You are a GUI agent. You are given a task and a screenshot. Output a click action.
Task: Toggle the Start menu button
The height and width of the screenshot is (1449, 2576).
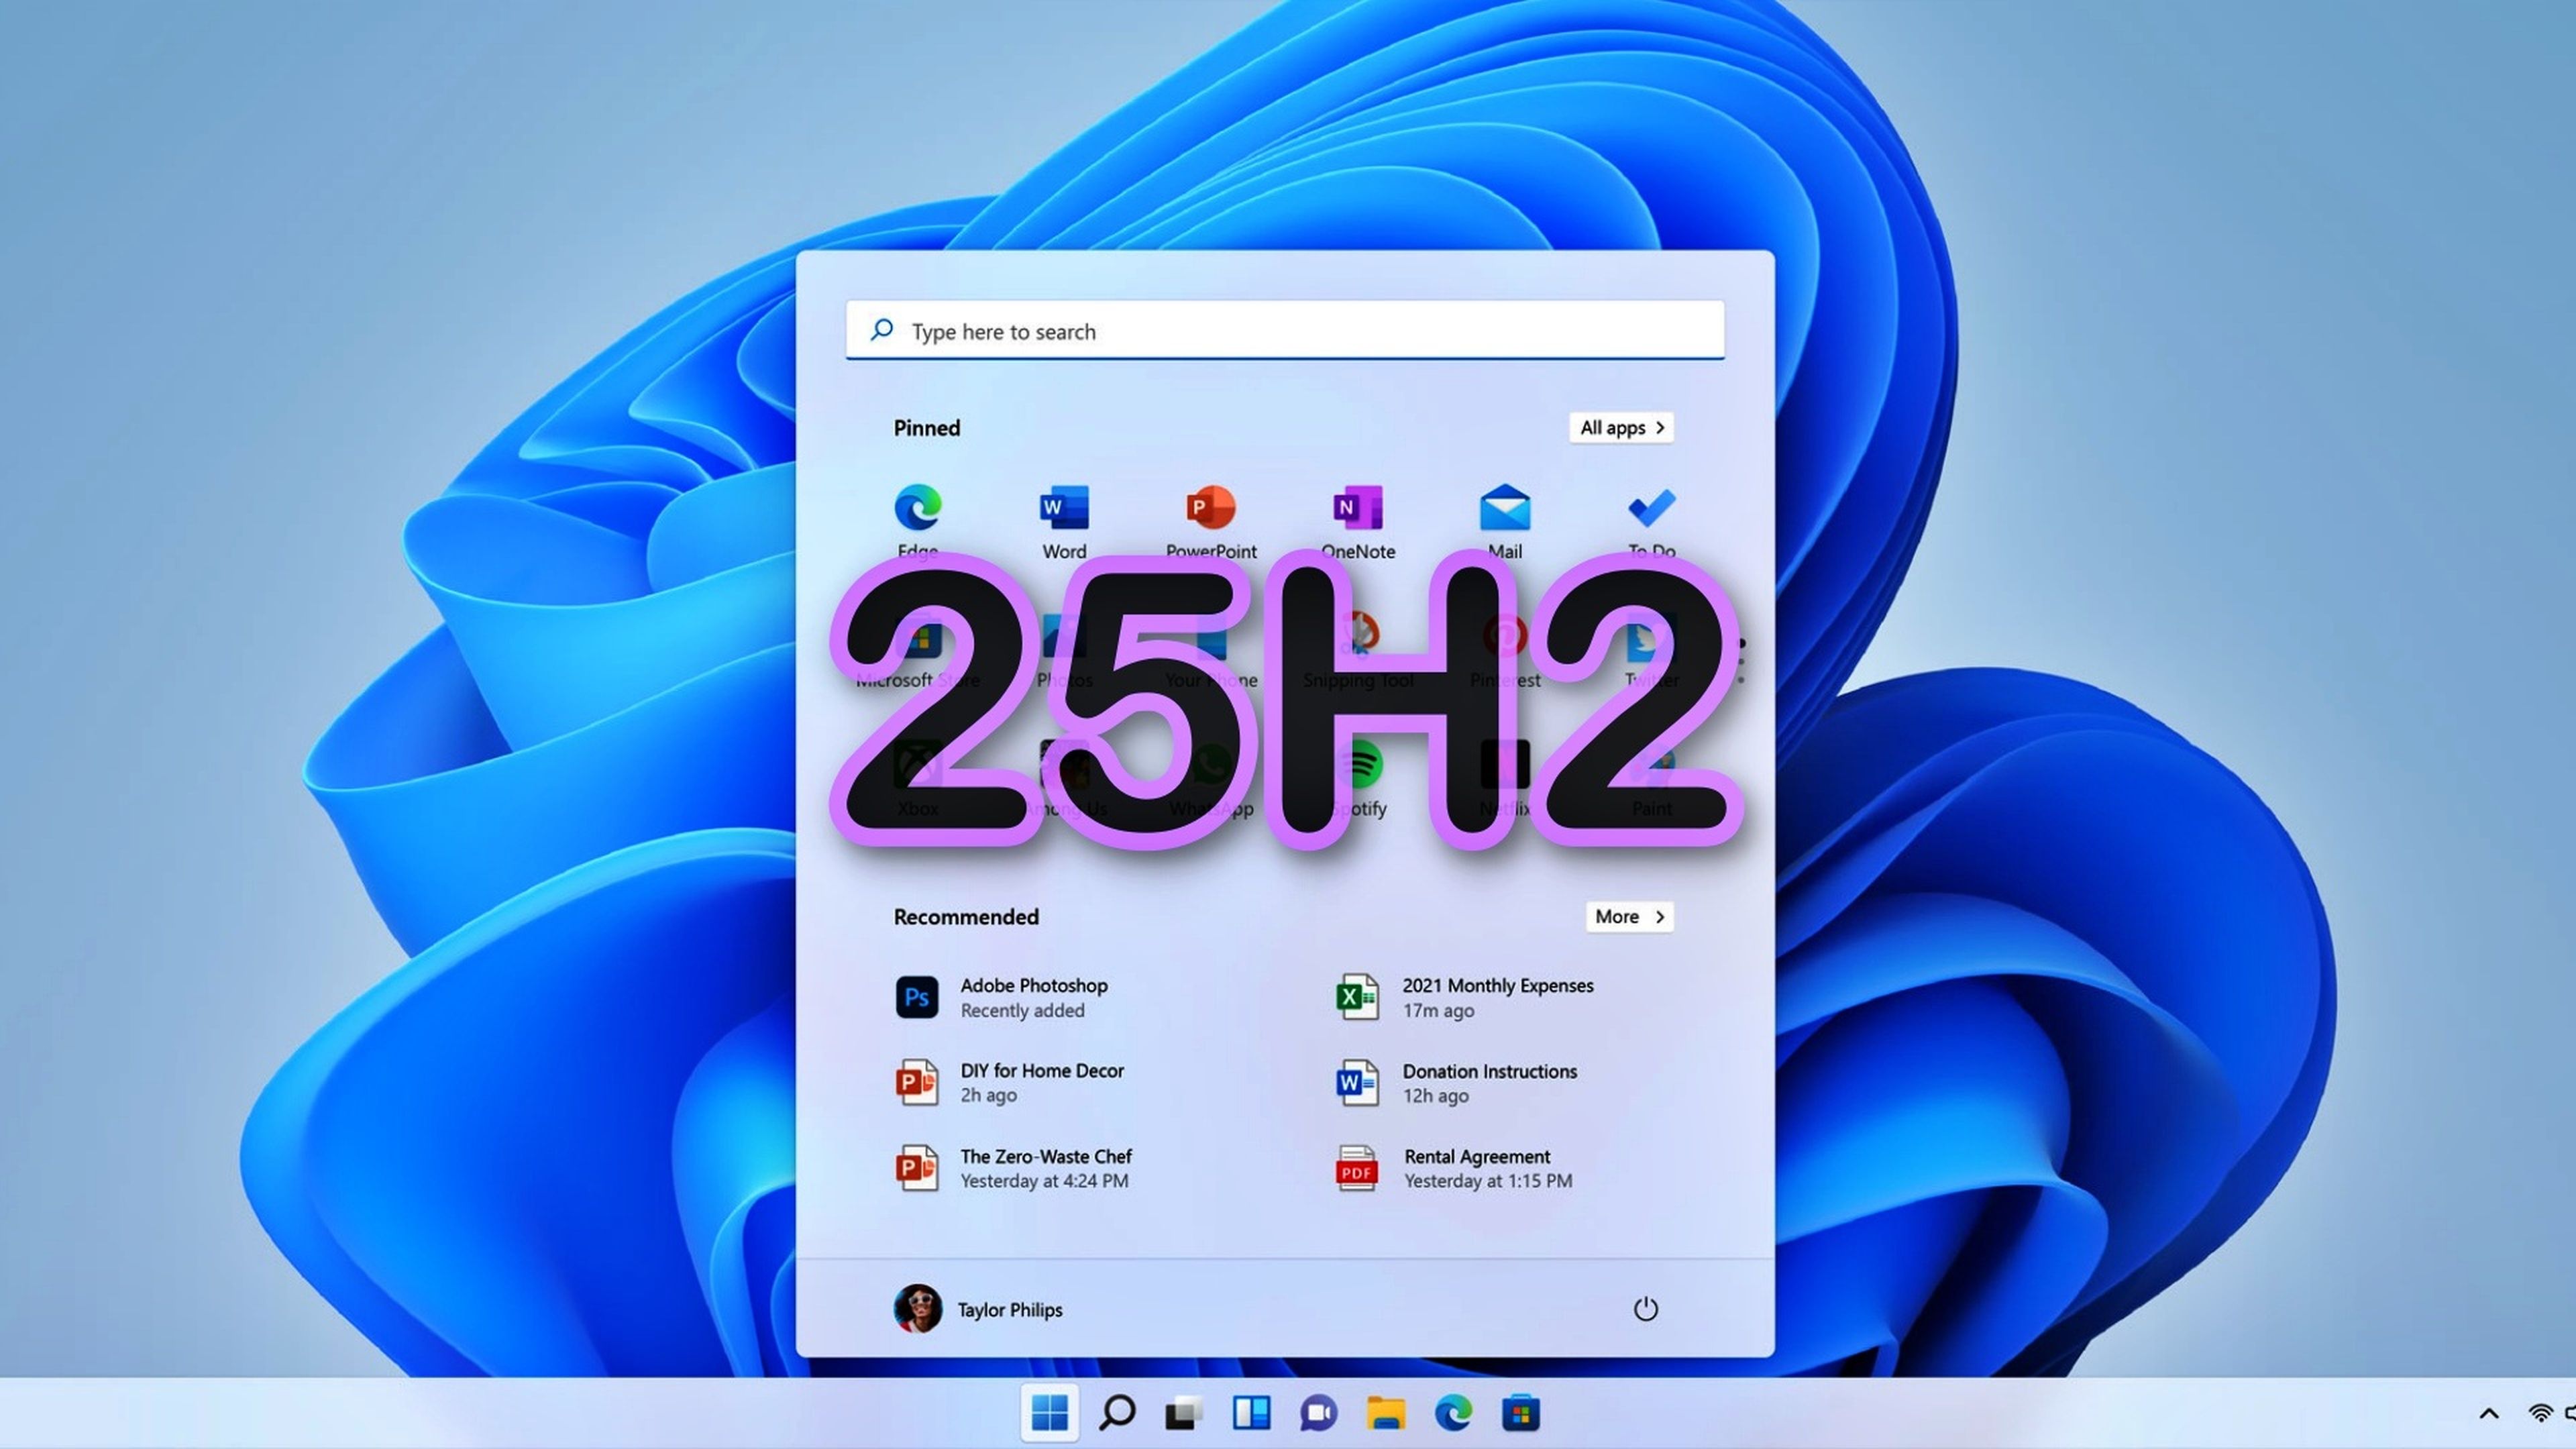pyautogui.click(x=1049, y=1413)
